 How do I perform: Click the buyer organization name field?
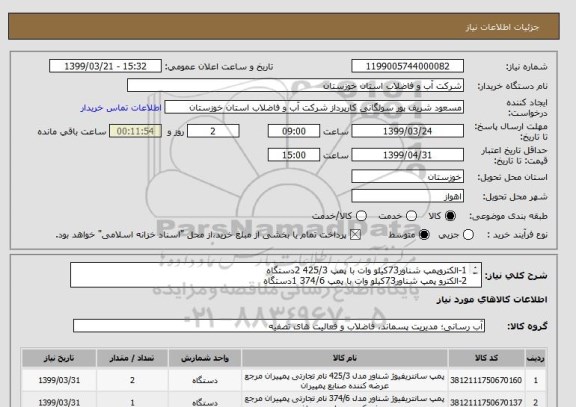[x=295, y=86]
